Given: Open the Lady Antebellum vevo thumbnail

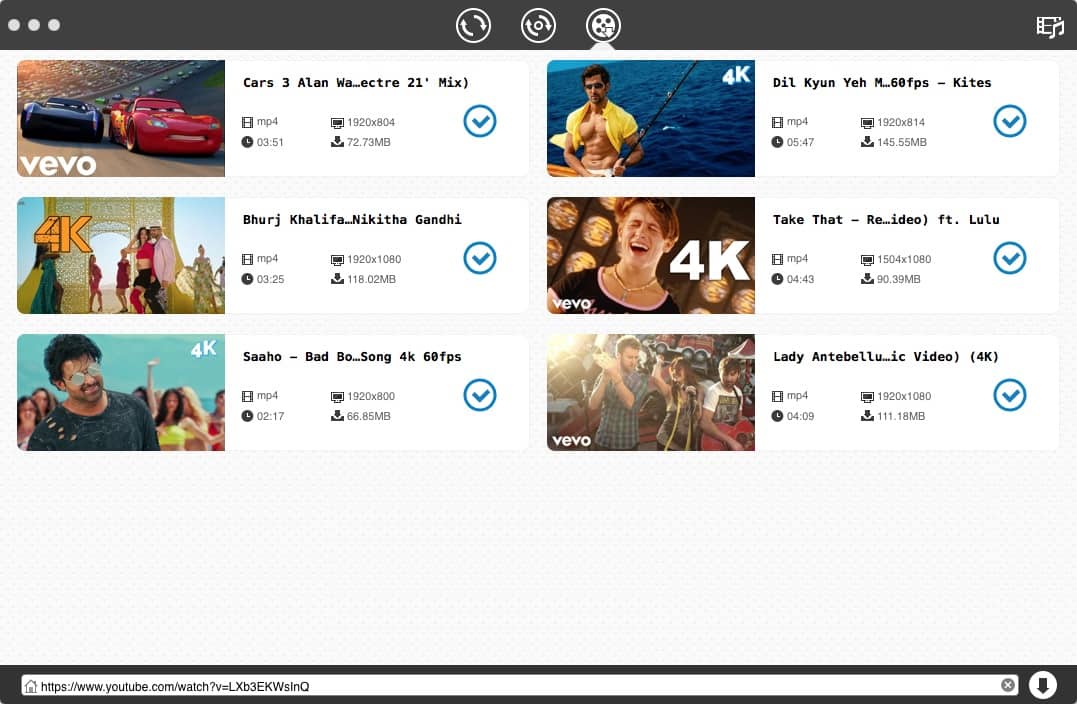Looking at the screenshot, I should pos(650,392).
